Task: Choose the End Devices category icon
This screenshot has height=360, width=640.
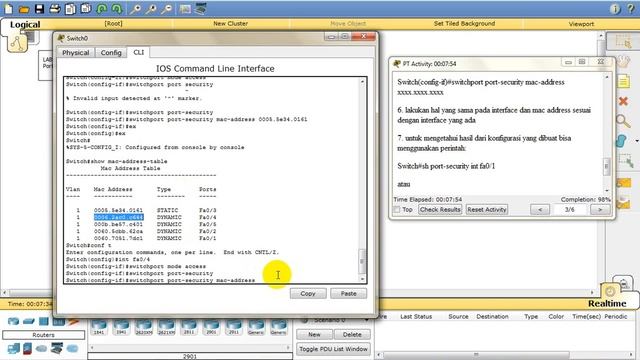Action: (x=13, y=349)
